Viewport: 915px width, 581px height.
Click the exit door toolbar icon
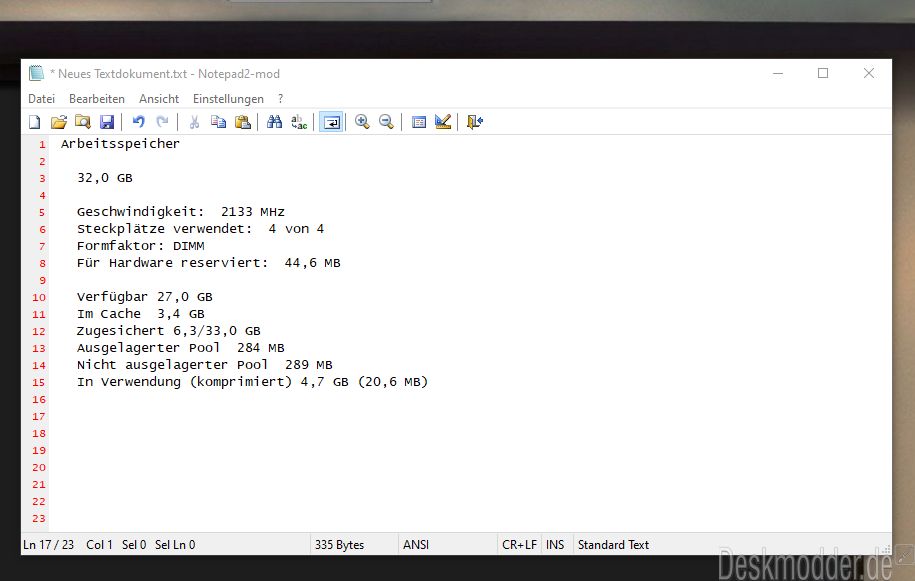click(x=474, y=122)
